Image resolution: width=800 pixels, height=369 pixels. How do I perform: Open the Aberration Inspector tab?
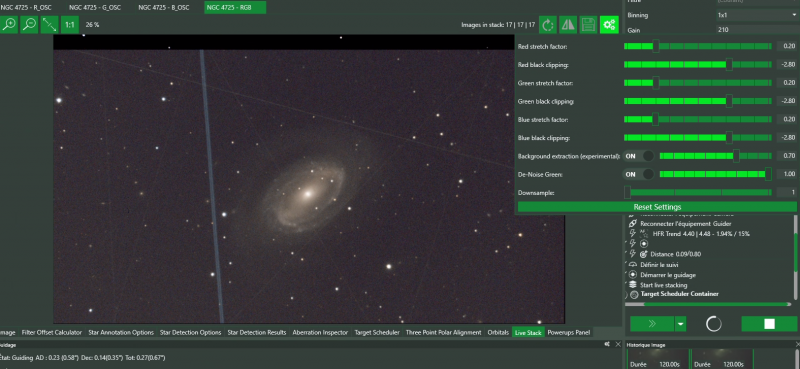320,332
